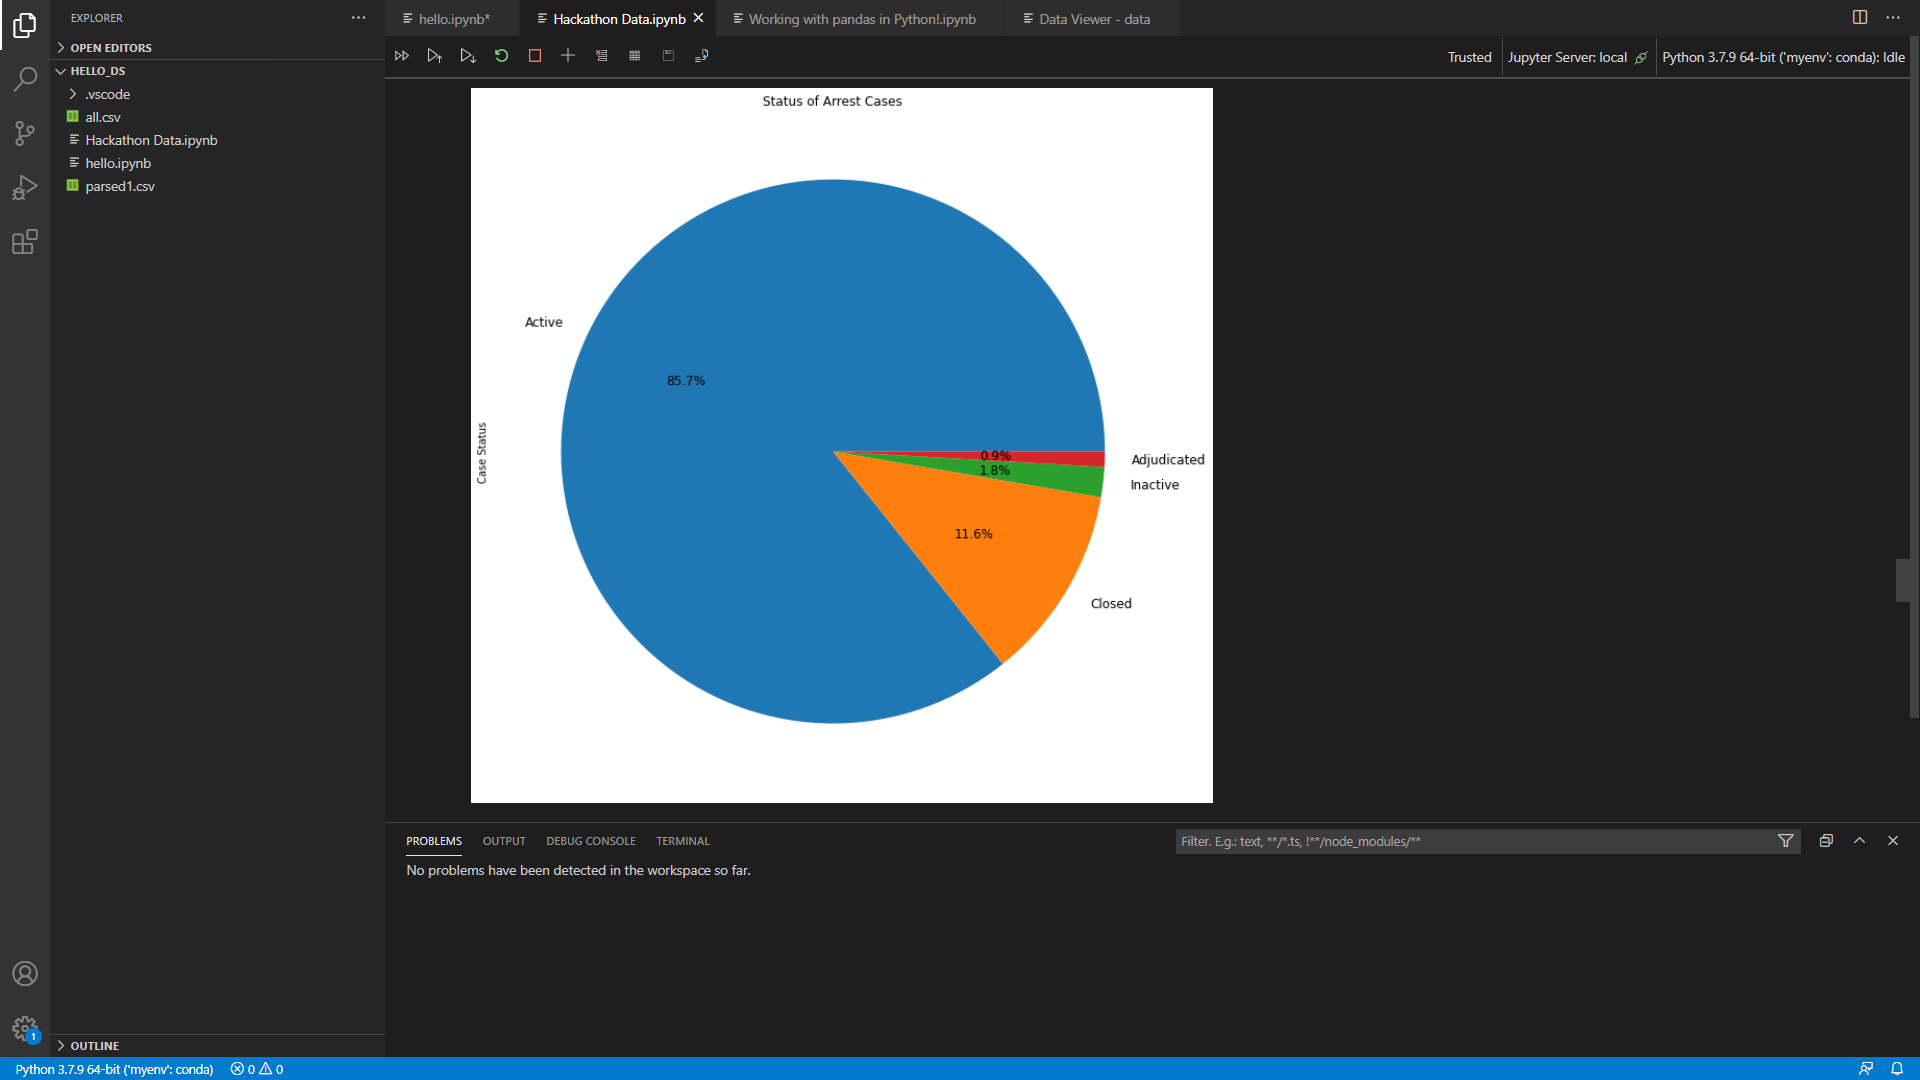
Task: Switch to the TERMINAL panel tab
Action: (682, 841)
